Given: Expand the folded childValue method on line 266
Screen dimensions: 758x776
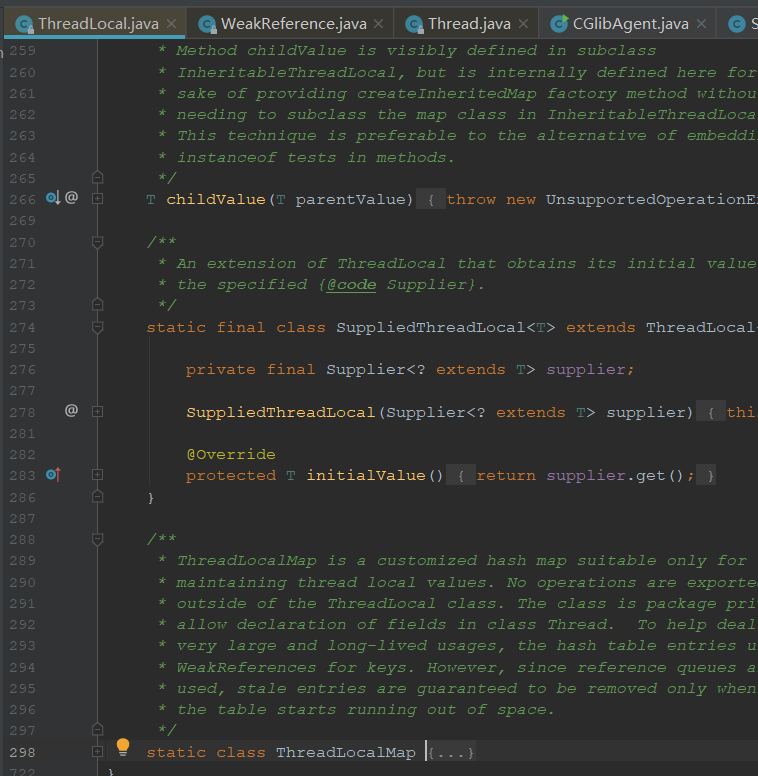Looking at the screenshot, I should click(x=97, y=199).
